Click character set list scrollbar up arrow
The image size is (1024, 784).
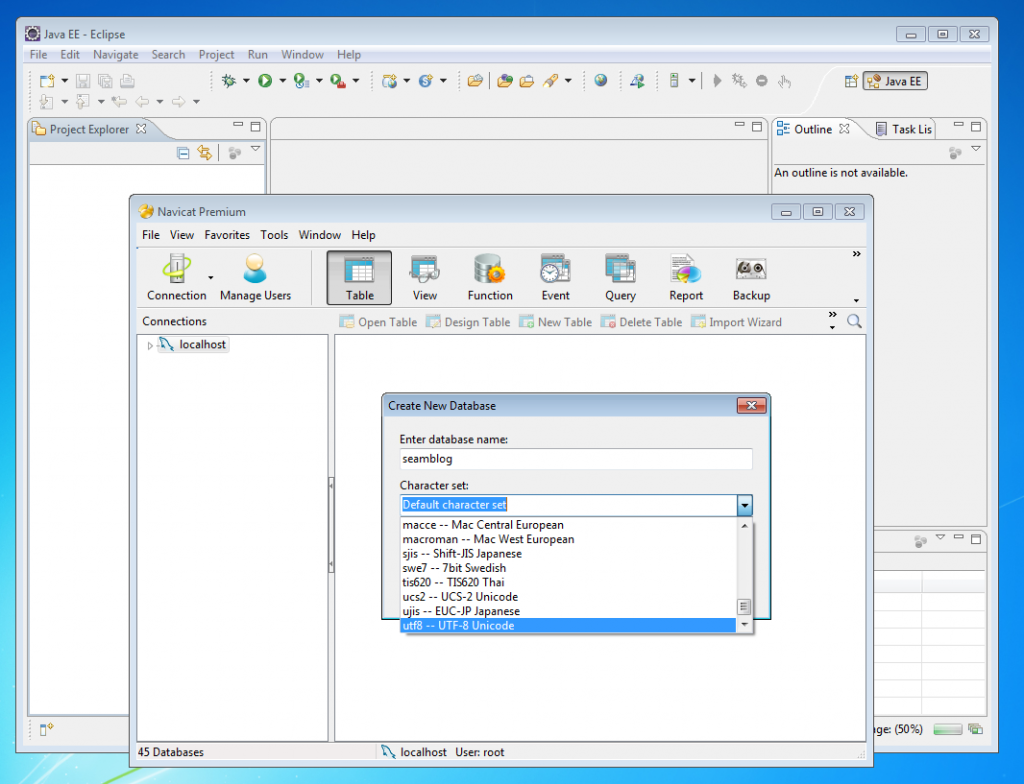click(744, 525)
